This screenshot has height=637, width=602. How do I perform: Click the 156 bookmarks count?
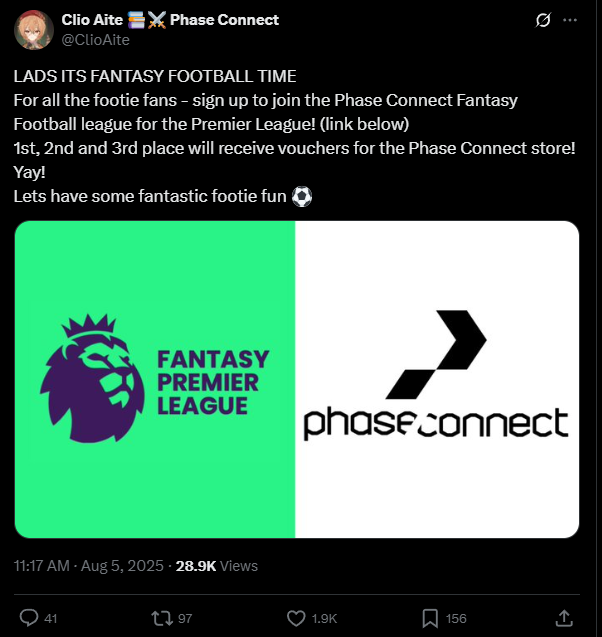point(456,619)
